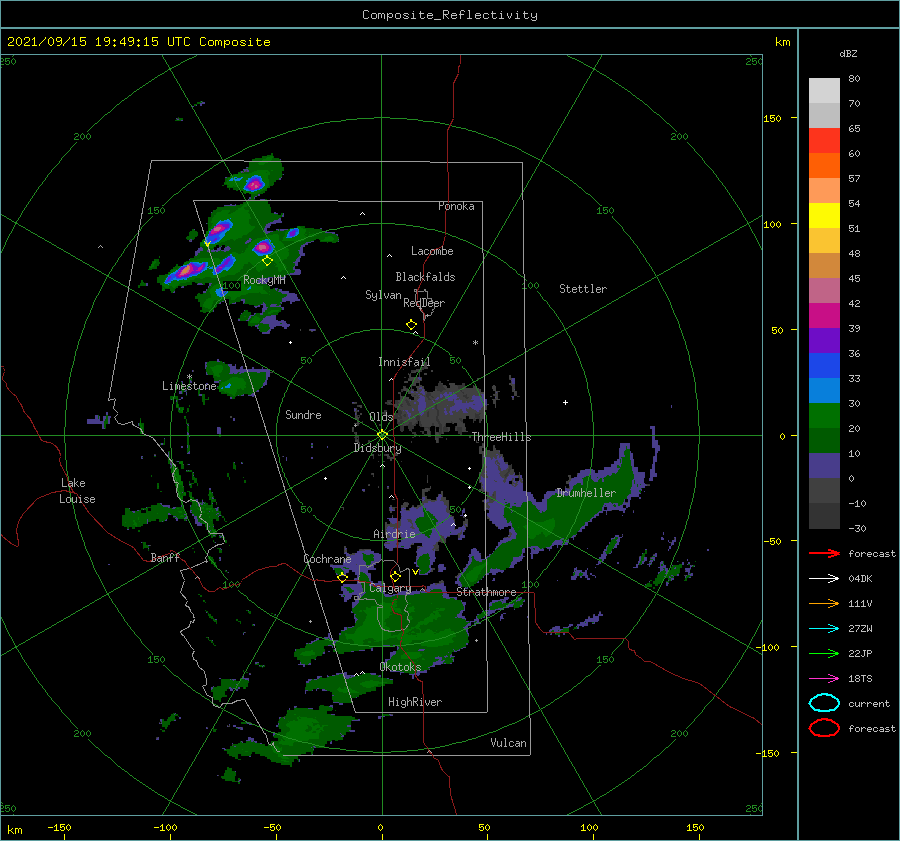The image size is (900, 841).
Task: Click the Composite_Reflectivity title
Action: click(x=450, y=15)
